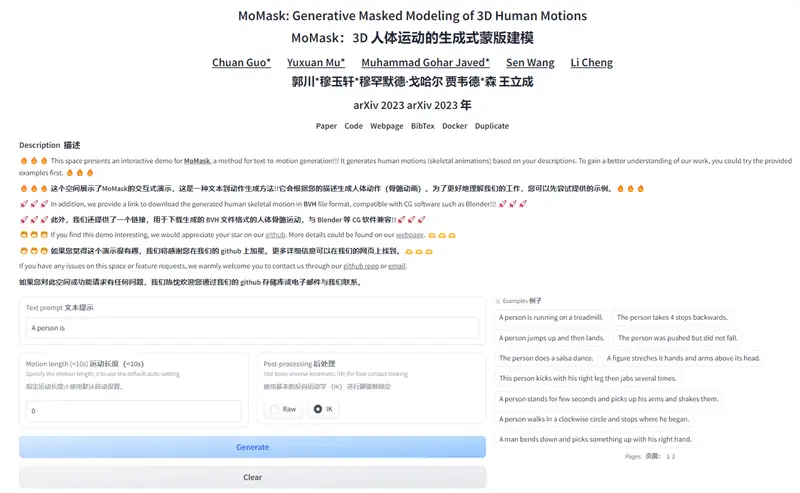800x493 pixels.
Task: Pick the salsa dance example
Action: tap(545, 358)
